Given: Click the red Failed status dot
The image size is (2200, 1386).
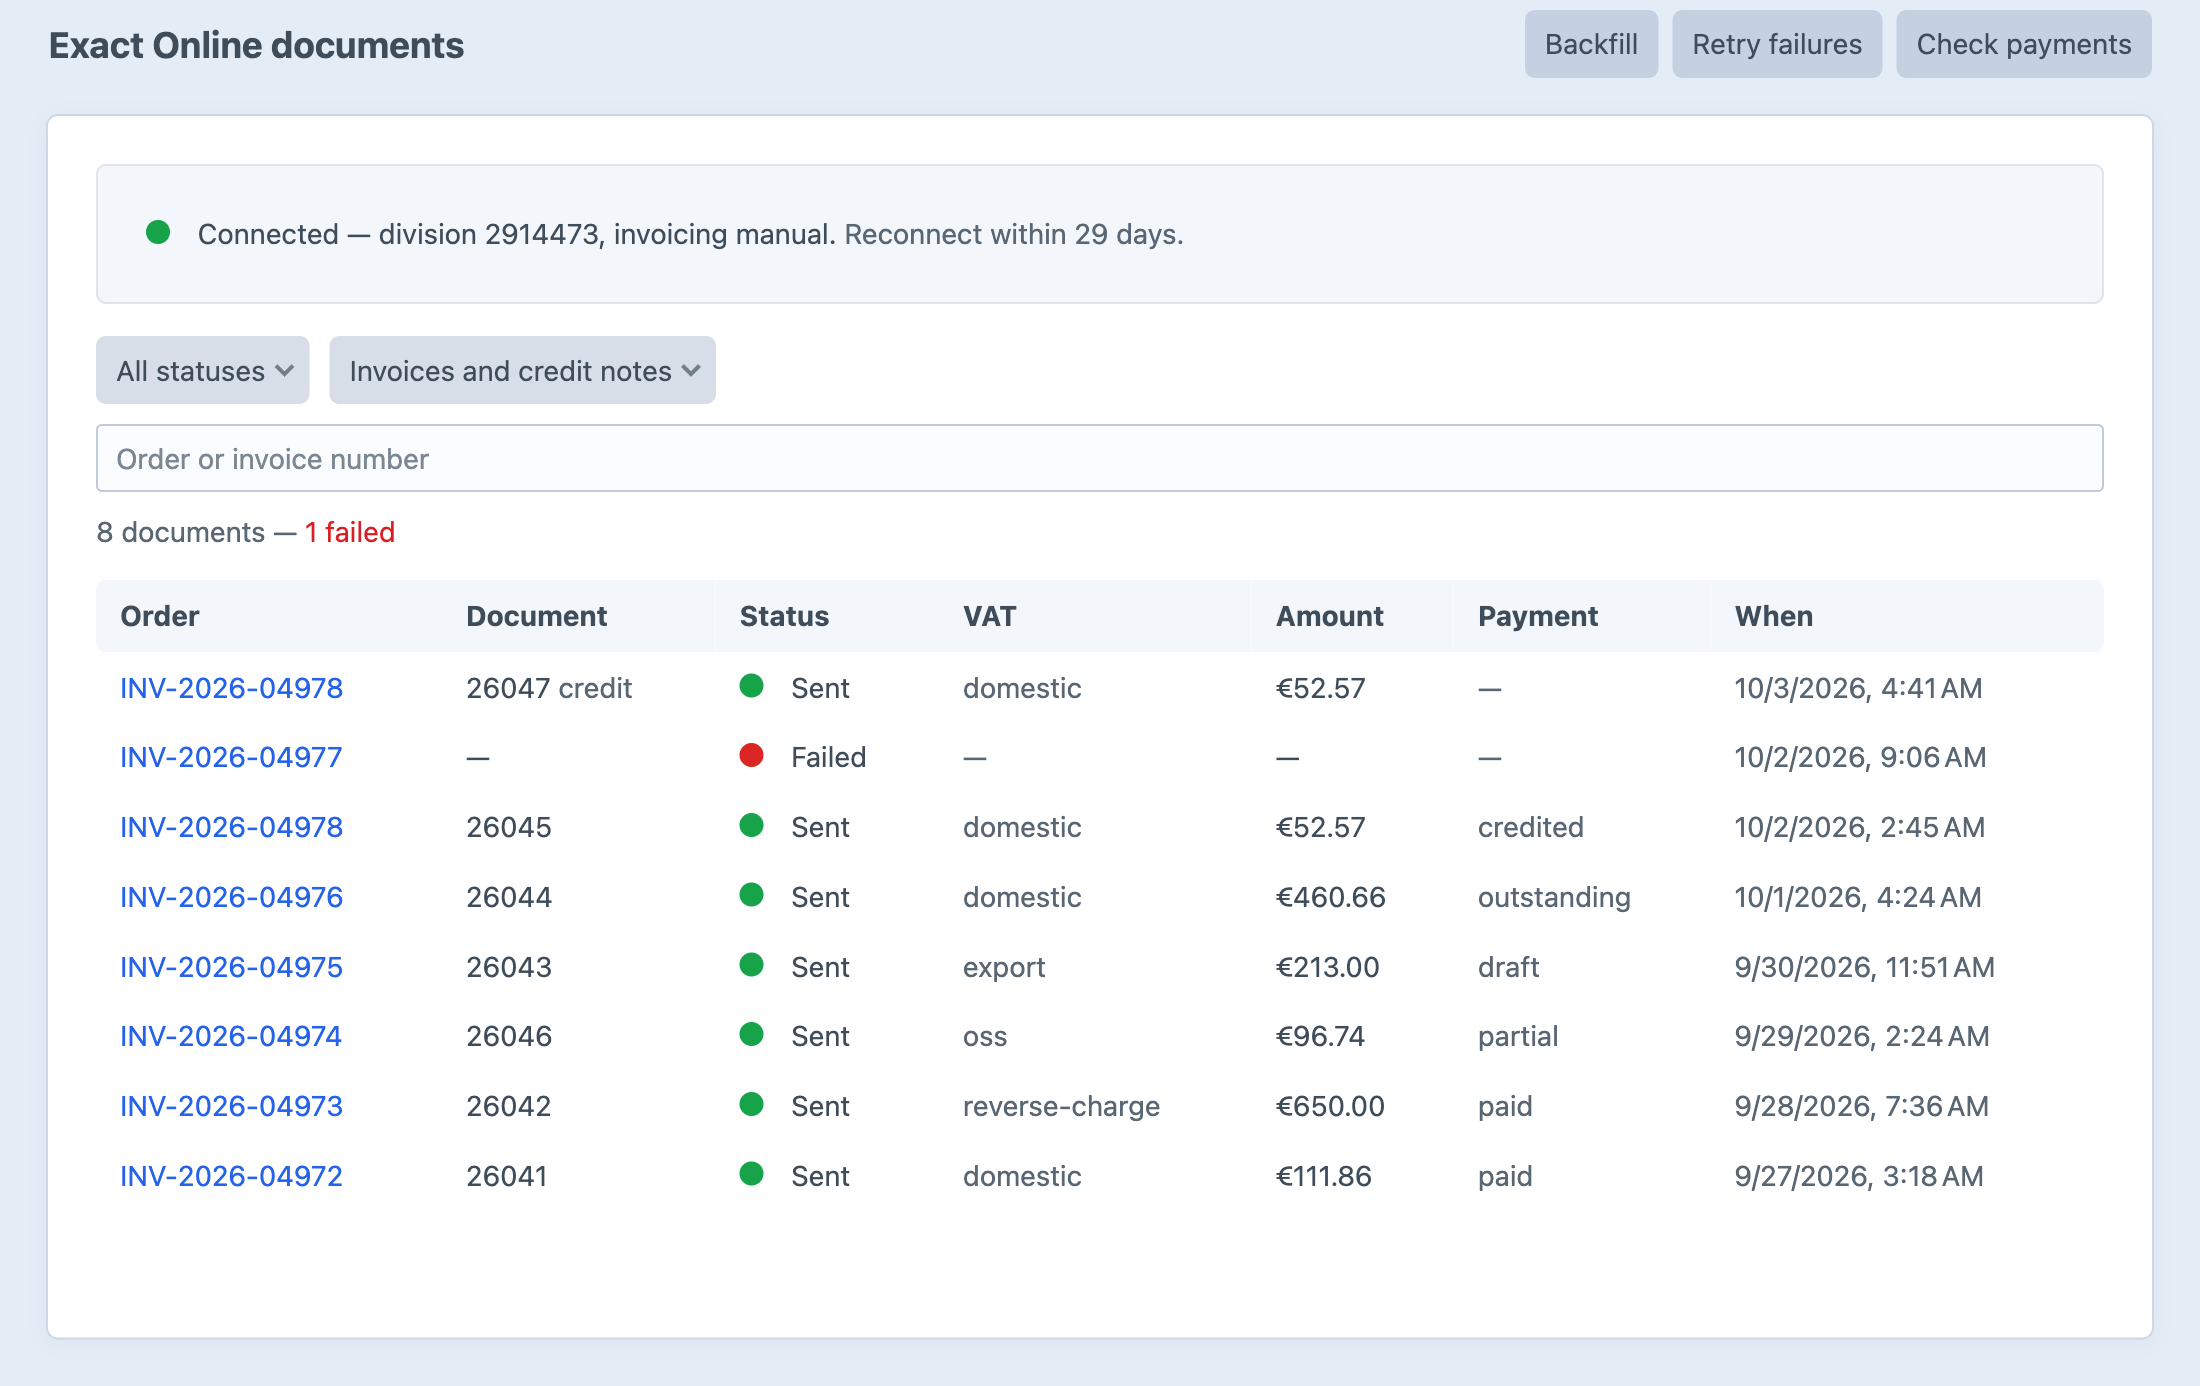Looking at the screenshot, I should 752,756.
